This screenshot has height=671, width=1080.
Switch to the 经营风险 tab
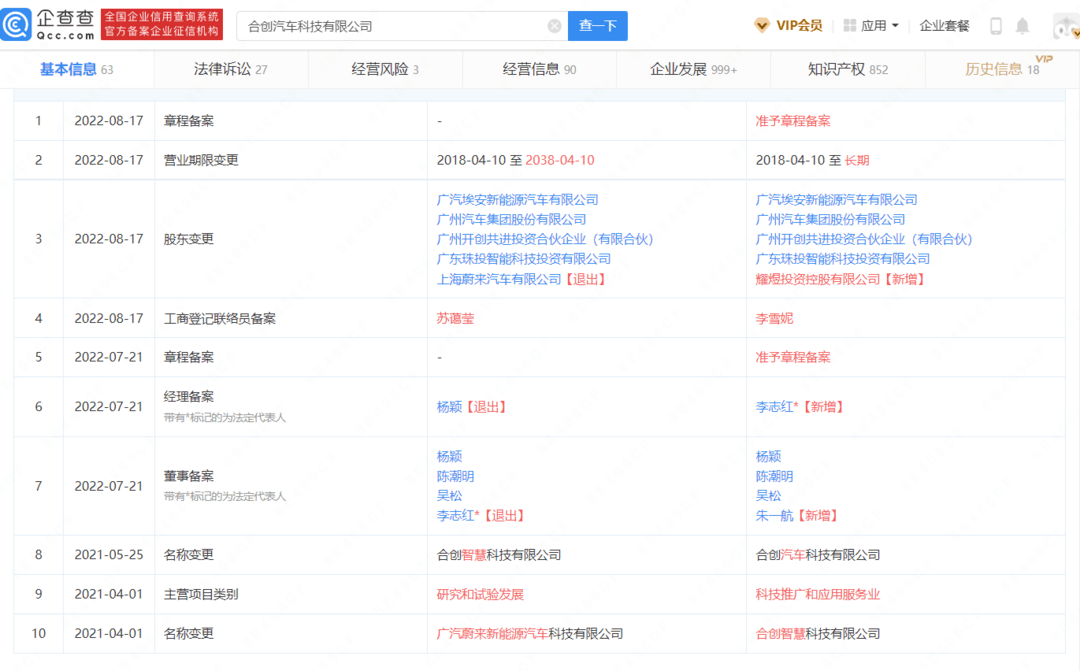point(385,69)
